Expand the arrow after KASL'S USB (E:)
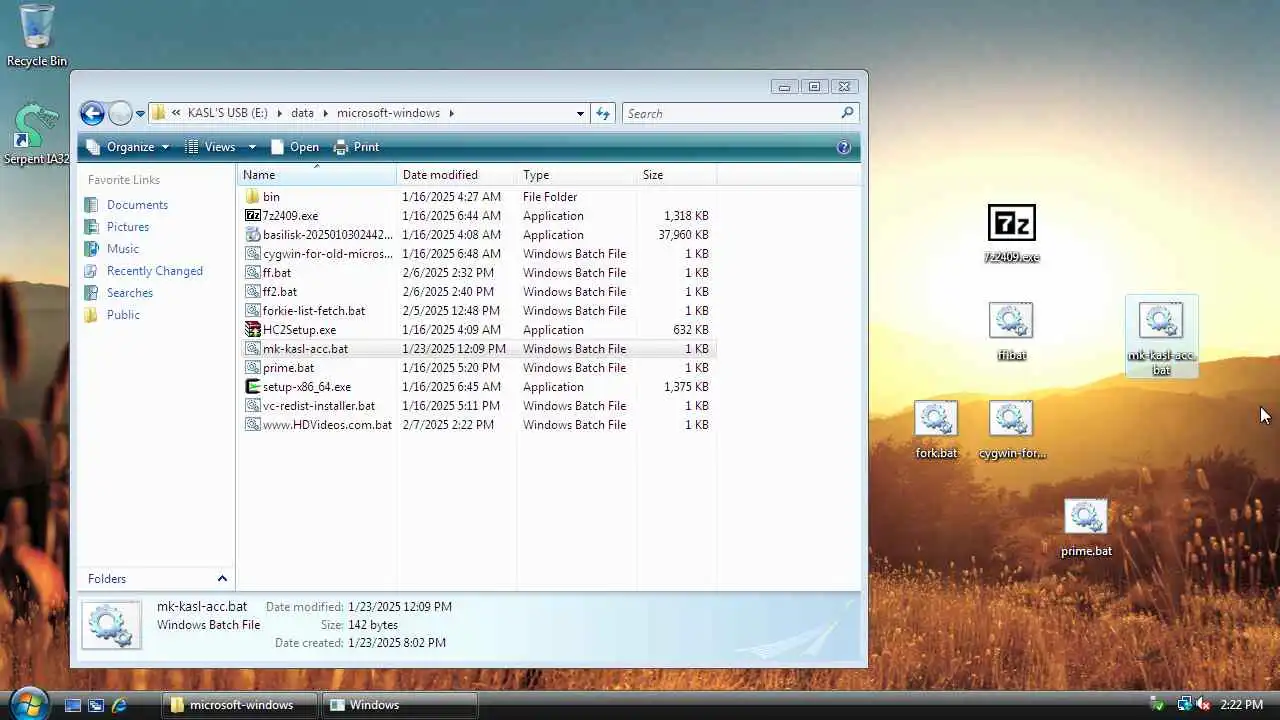1280x720 pixels. click(280, 113)
